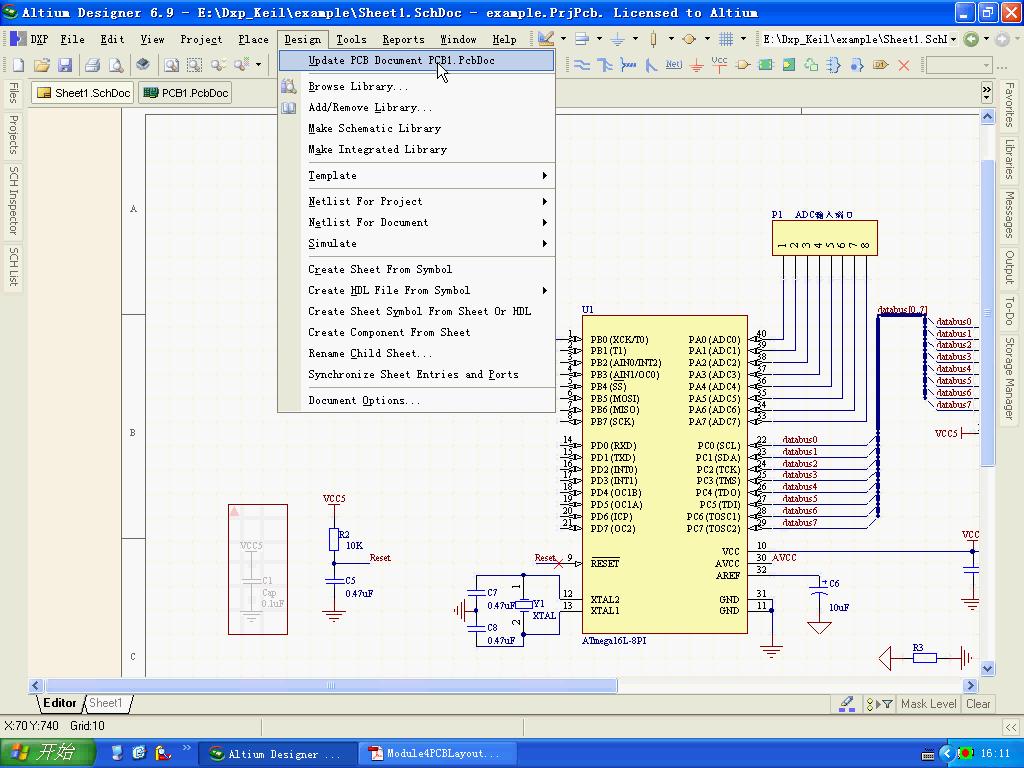Click the vertical scrollbar down arrow

coord(987,668)
